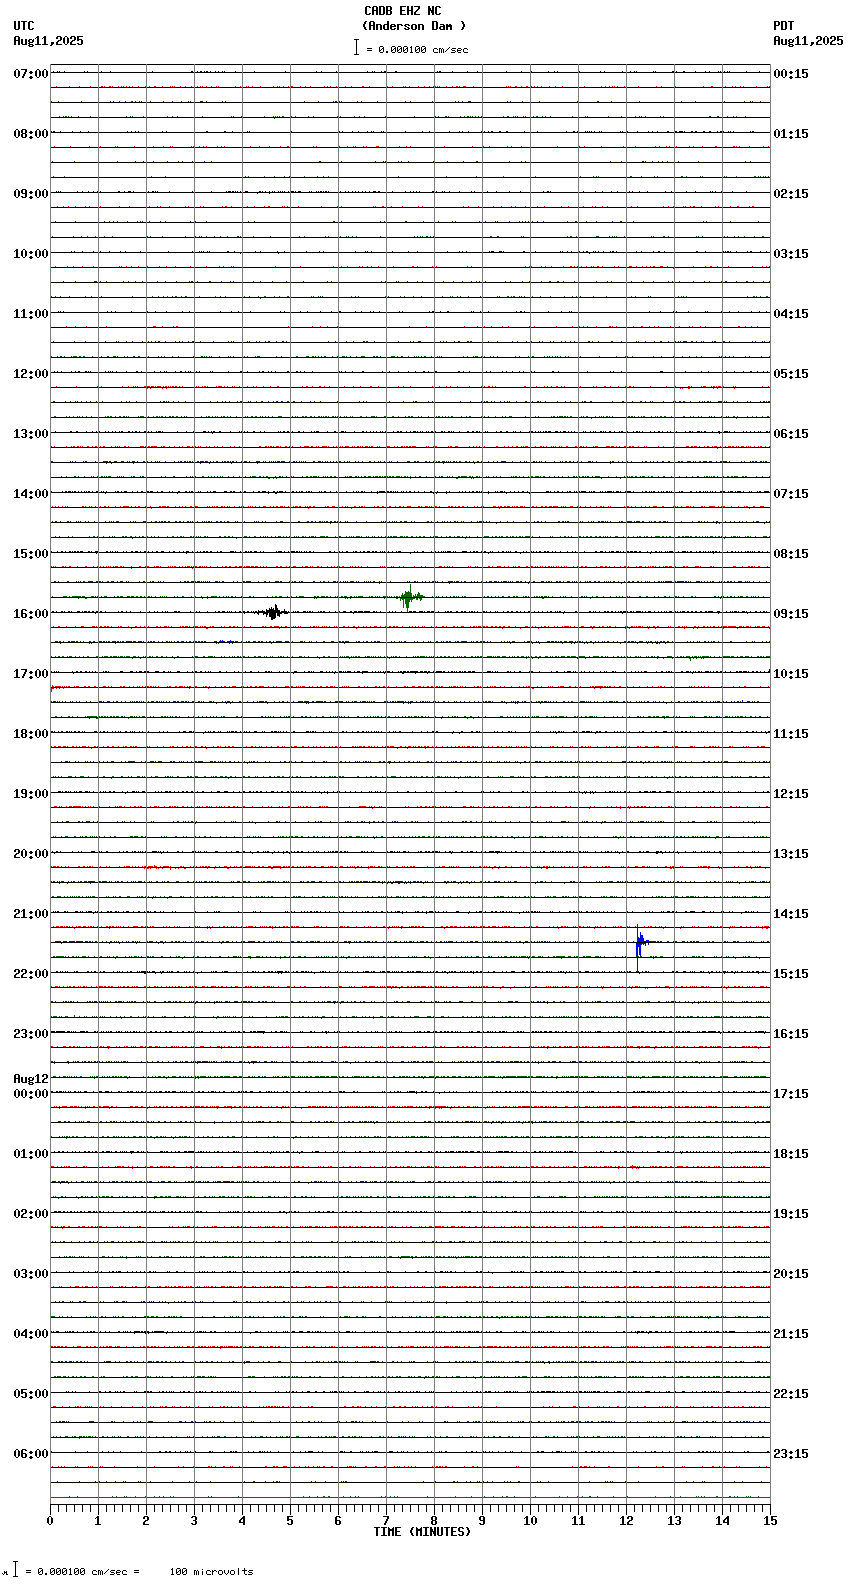Click the 21:00 UTC row label

[x=31, y=914]
